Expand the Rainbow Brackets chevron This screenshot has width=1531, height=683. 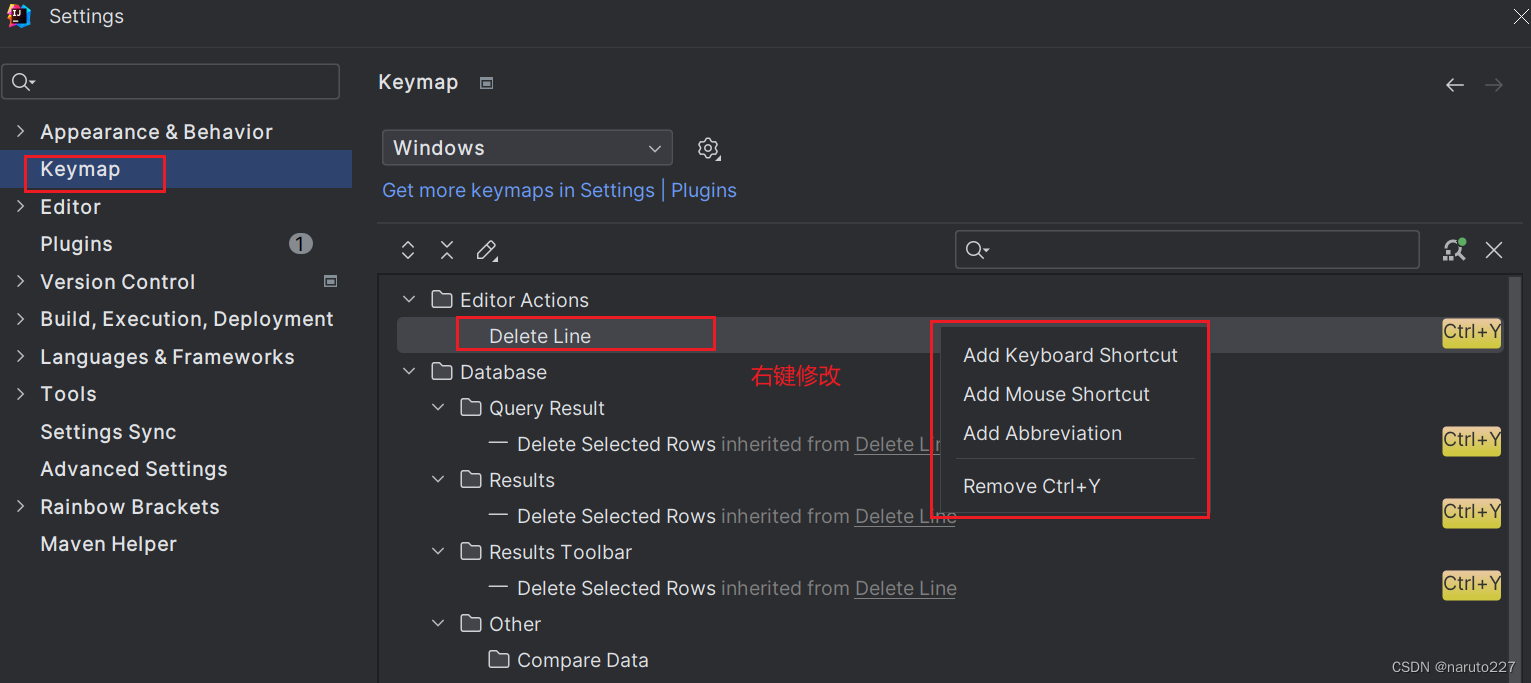(21, 506)
